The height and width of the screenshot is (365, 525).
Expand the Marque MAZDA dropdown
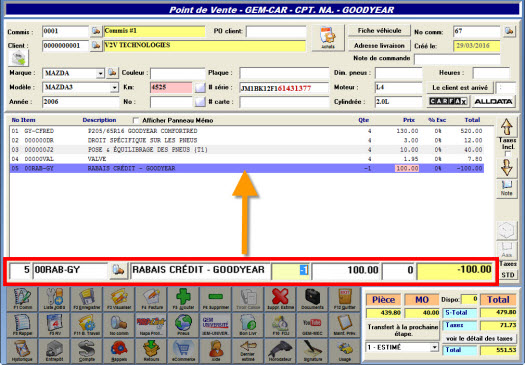point(100,73)
